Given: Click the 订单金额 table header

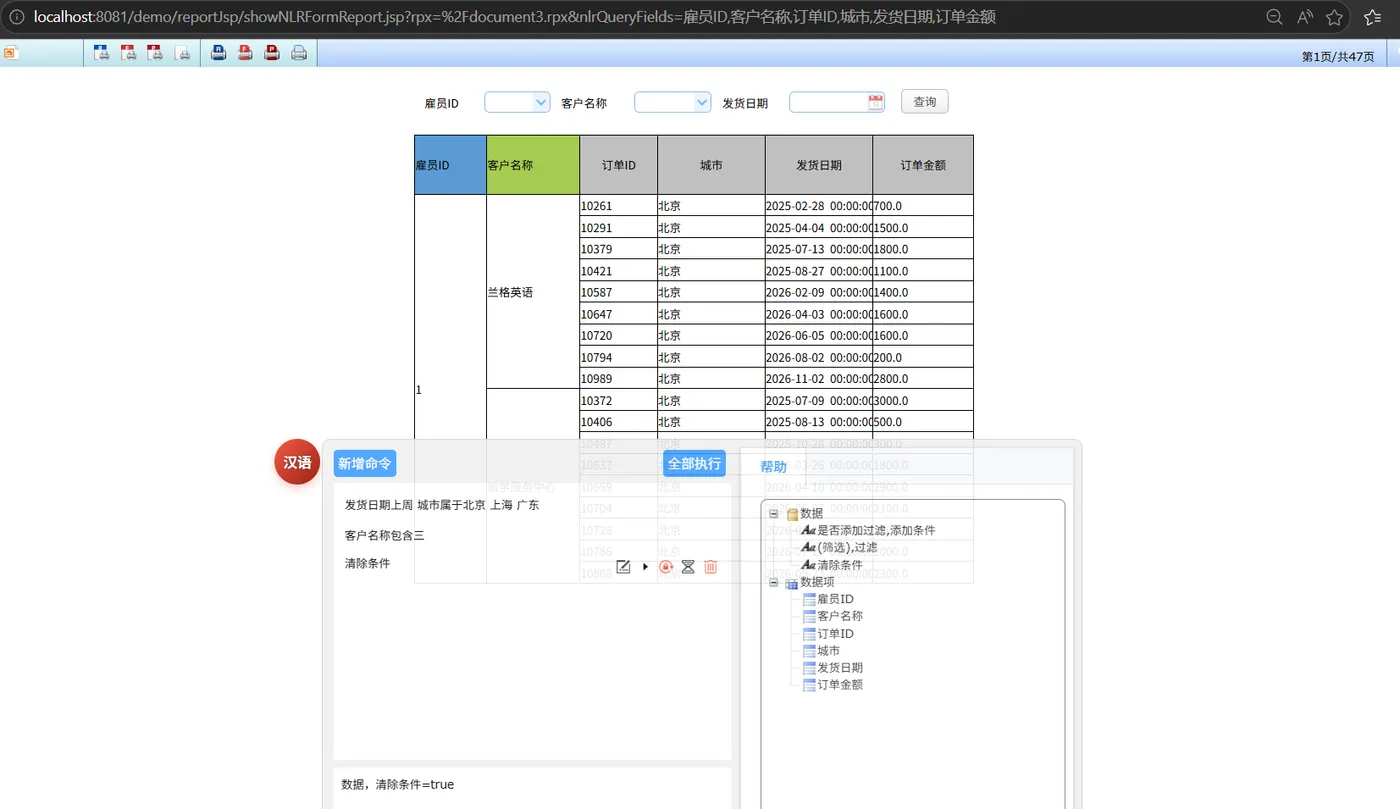Looking at the screenshot, I should 923,165.
